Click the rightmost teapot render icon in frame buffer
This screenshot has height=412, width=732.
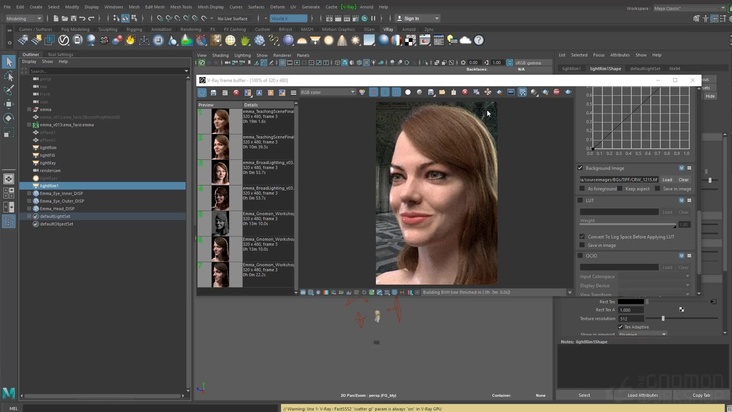click(x=568, y=92)
